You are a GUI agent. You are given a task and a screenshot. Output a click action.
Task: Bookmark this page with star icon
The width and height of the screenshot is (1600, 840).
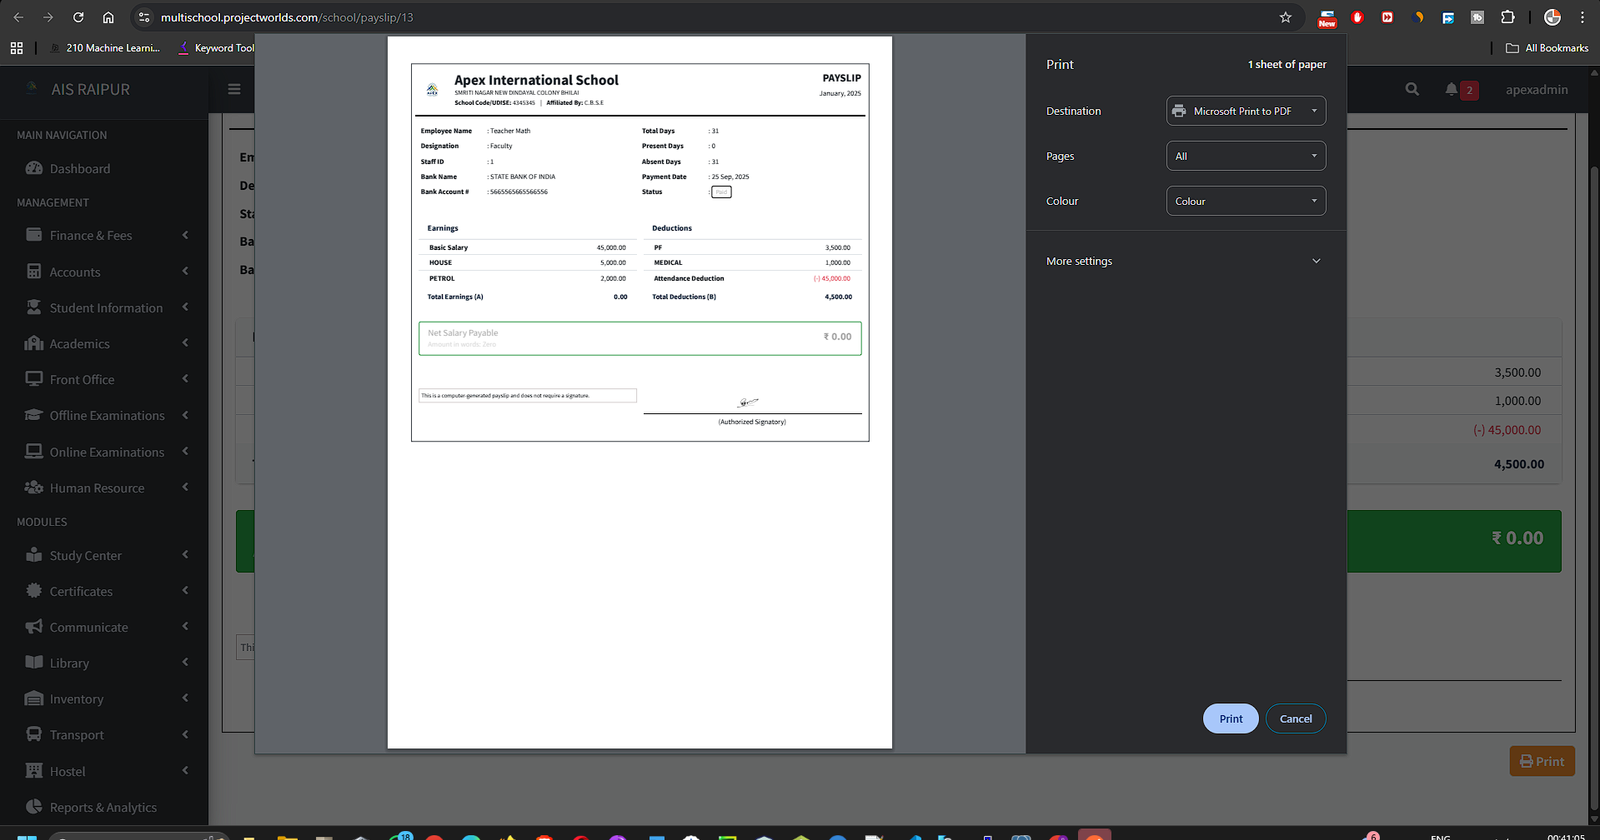pos(1285,17)
